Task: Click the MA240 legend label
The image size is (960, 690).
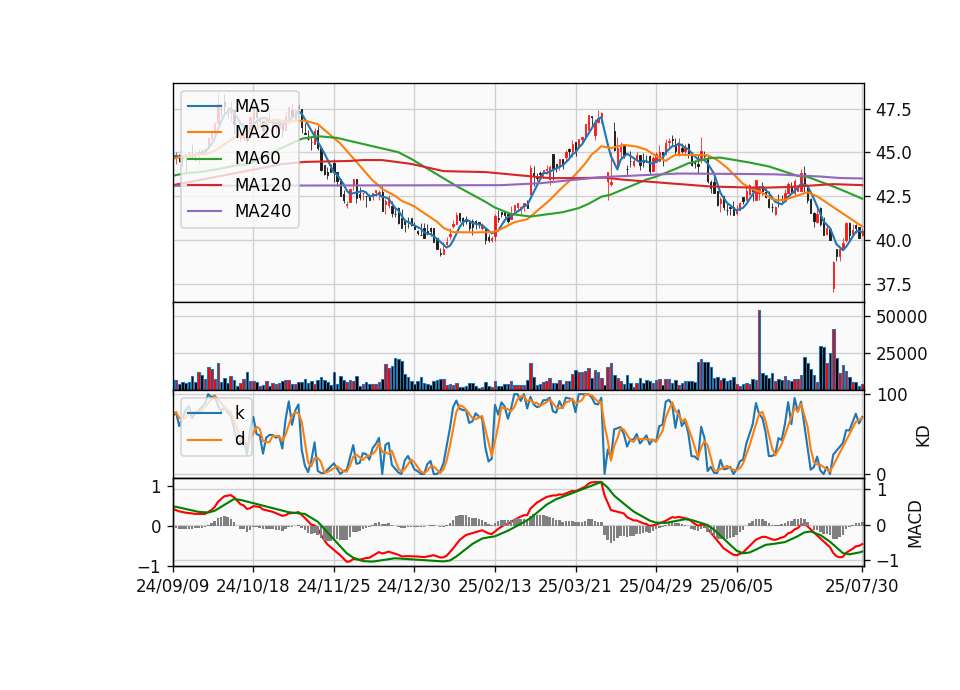Action: tap(263, 211)
